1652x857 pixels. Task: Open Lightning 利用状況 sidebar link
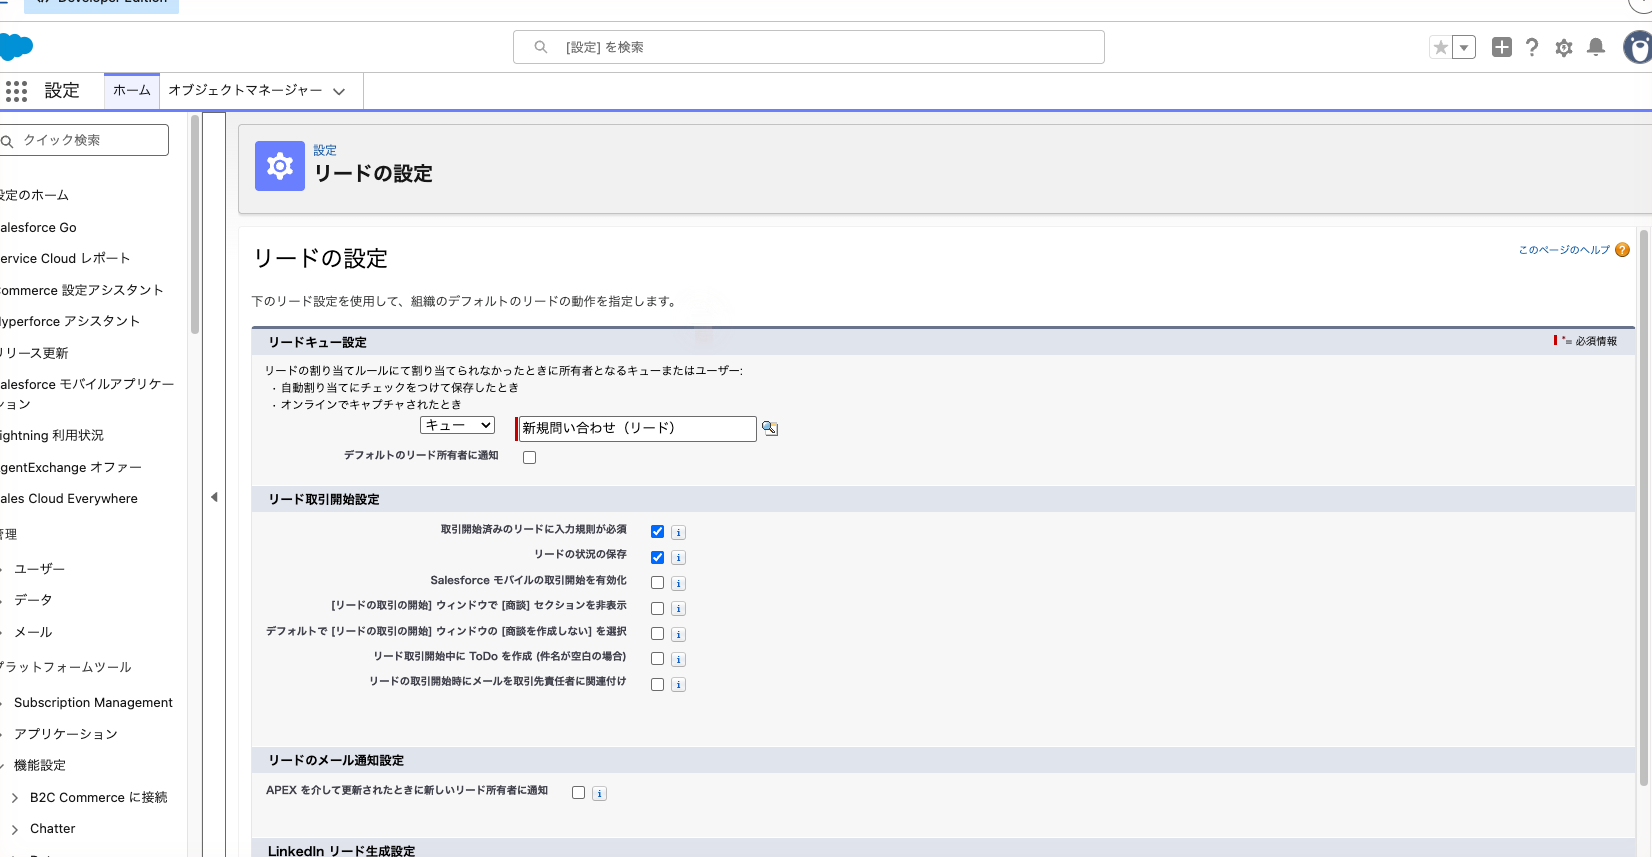point(52,436)
